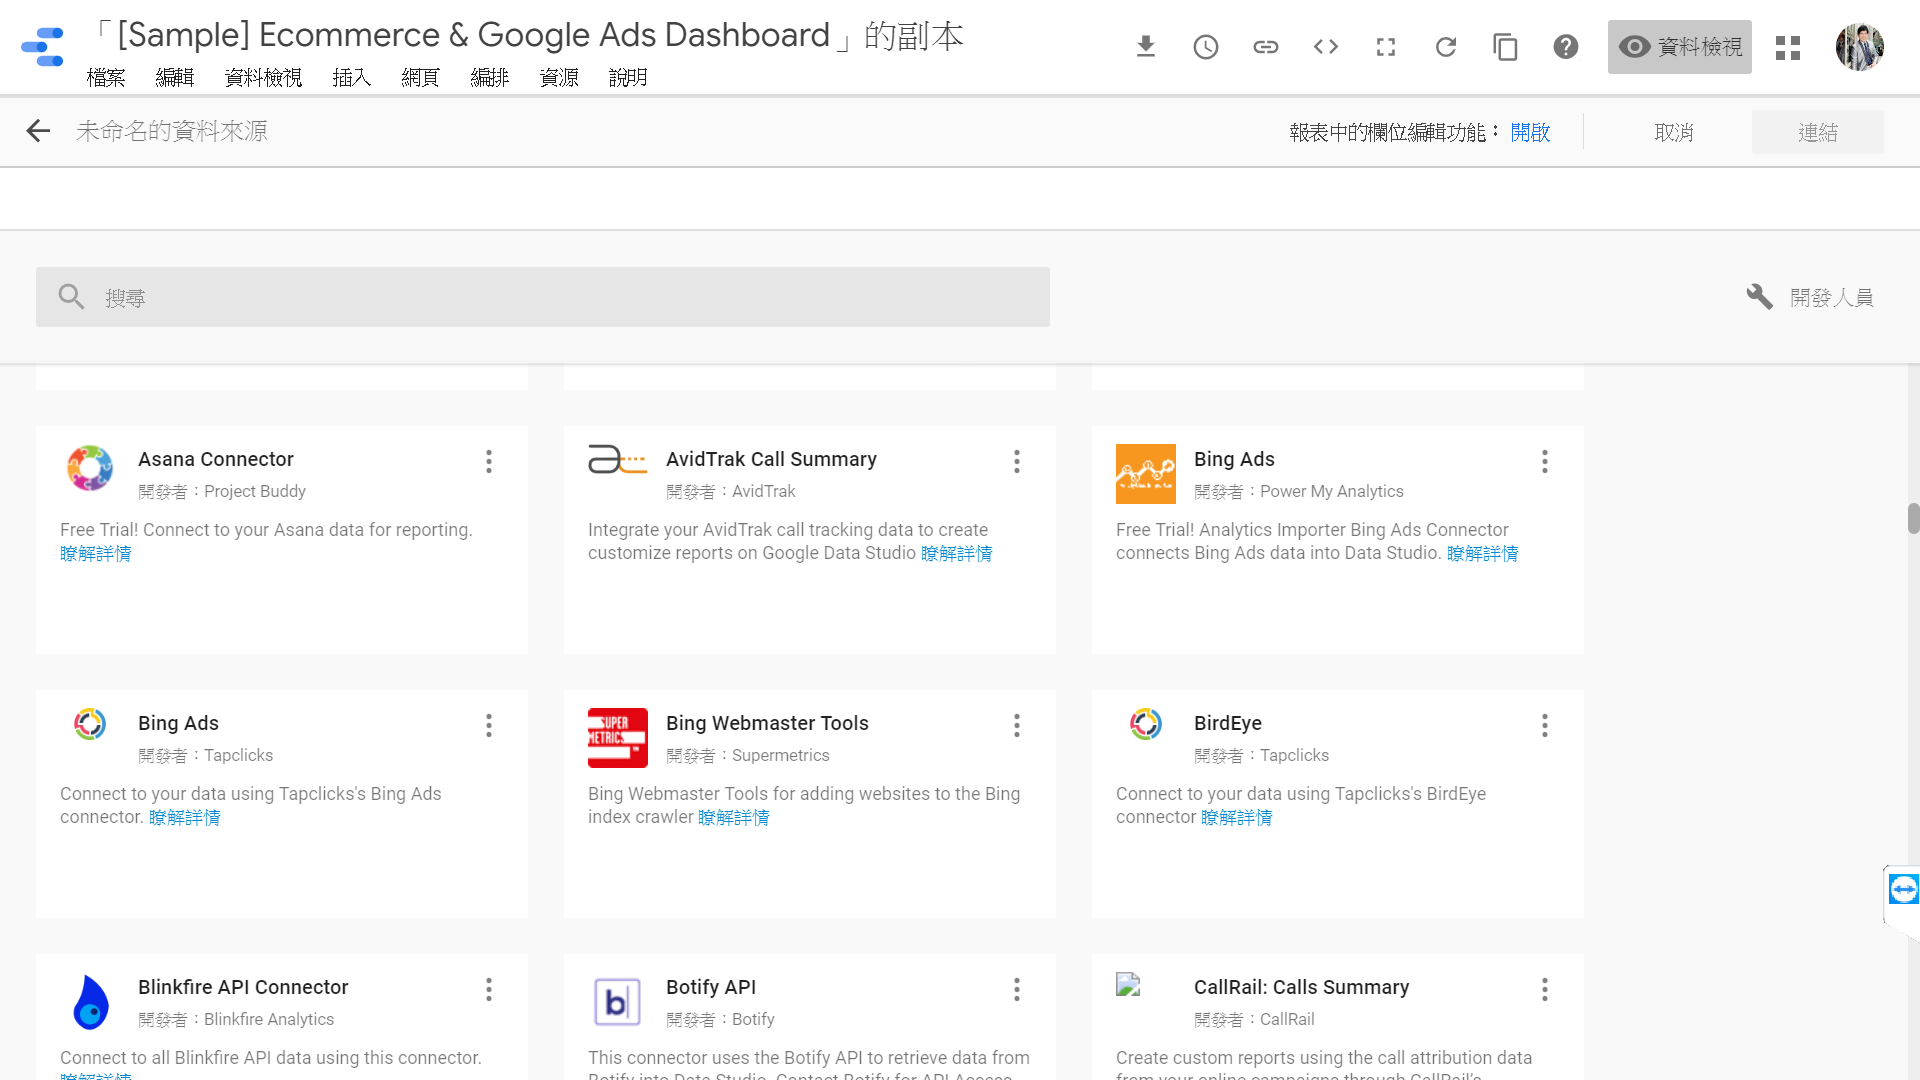
Task: Open Asana Connector 瞭解詳情 link
Action: pos(96,554)
